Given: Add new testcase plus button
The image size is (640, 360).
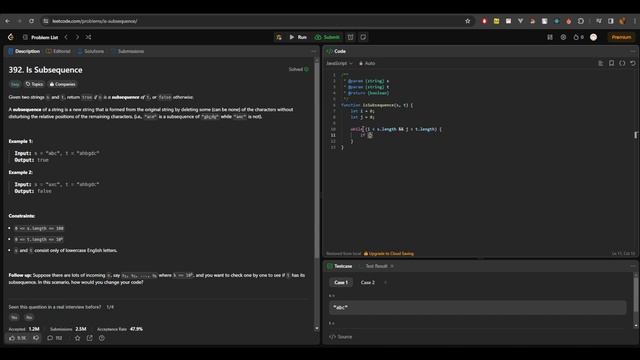Looking at the screenshot, I should click(x=385, y=282).
